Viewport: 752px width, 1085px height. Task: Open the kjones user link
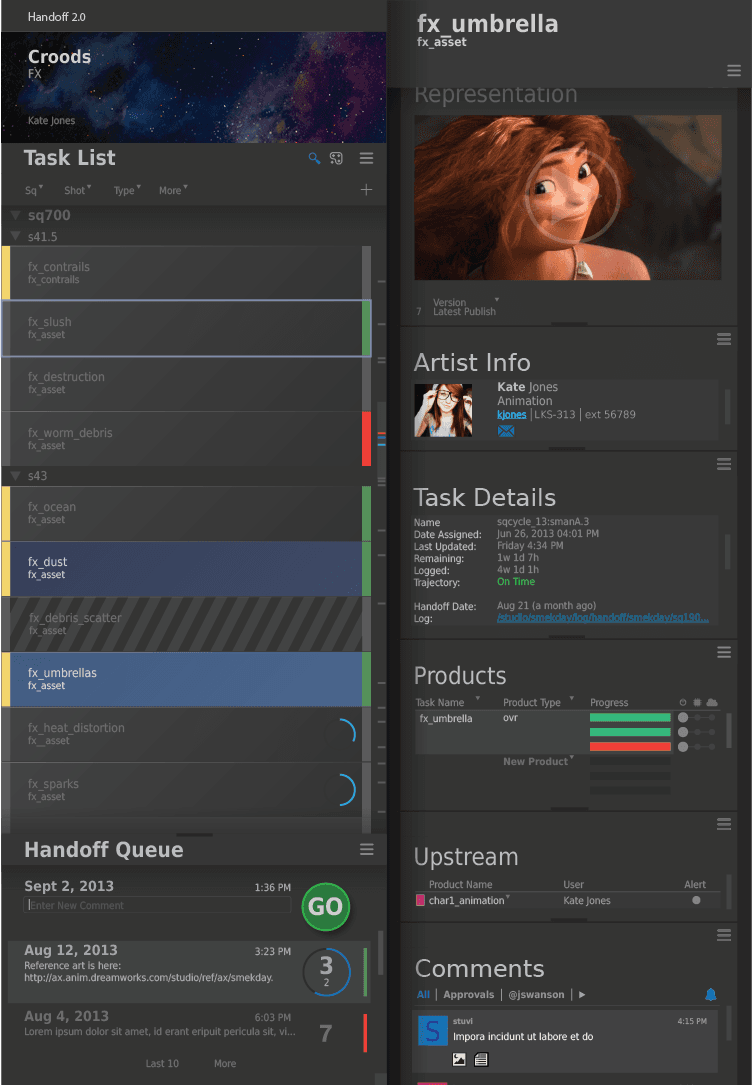pos(511,414)
